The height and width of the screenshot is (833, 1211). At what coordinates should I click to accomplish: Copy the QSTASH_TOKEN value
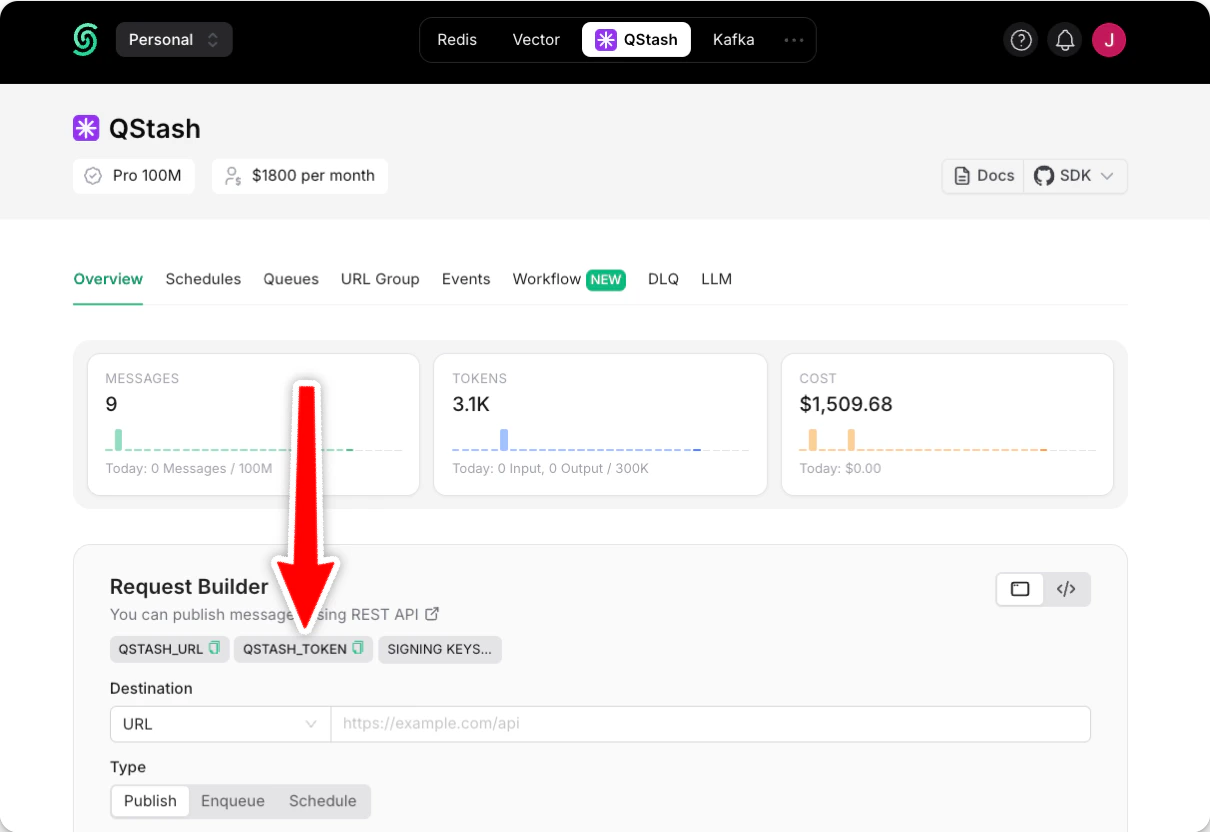[x=358, y=649]
